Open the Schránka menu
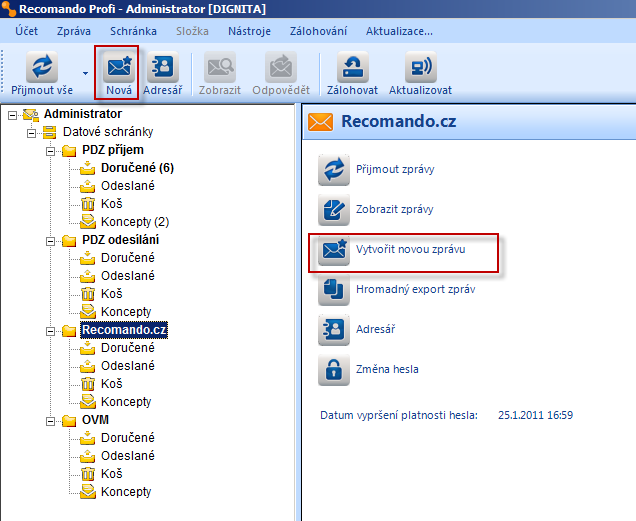 pyautogui.click(x=133, y=31)
